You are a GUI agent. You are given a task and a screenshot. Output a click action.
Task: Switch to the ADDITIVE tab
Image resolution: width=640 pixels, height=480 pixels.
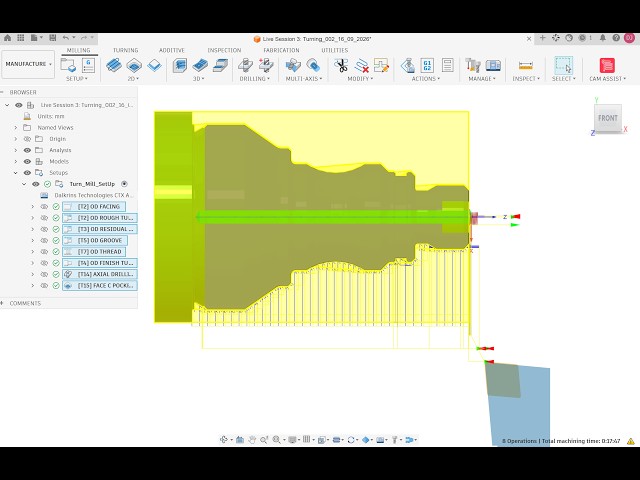tap(172, 50)
